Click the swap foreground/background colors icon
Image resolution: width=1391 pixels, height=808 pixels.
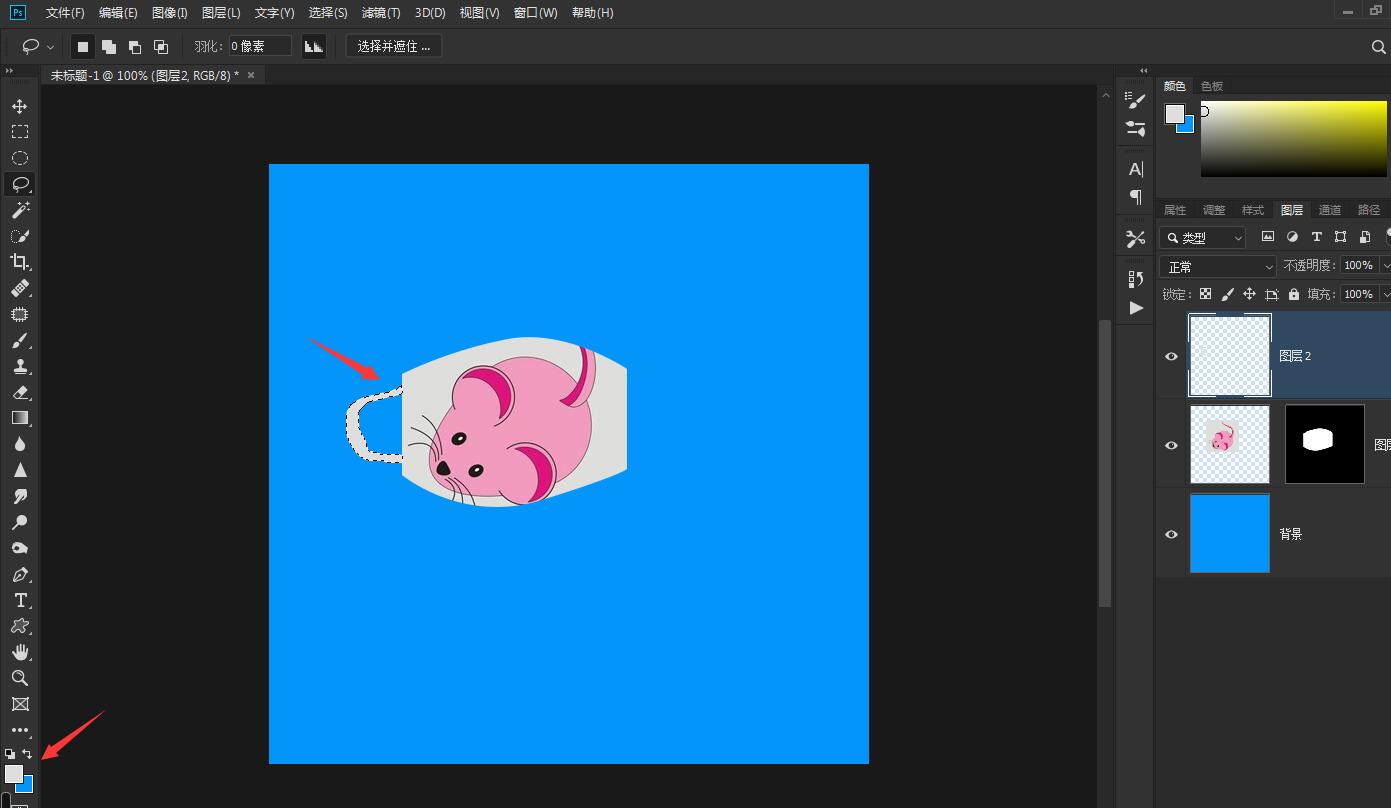click(28, 754)
